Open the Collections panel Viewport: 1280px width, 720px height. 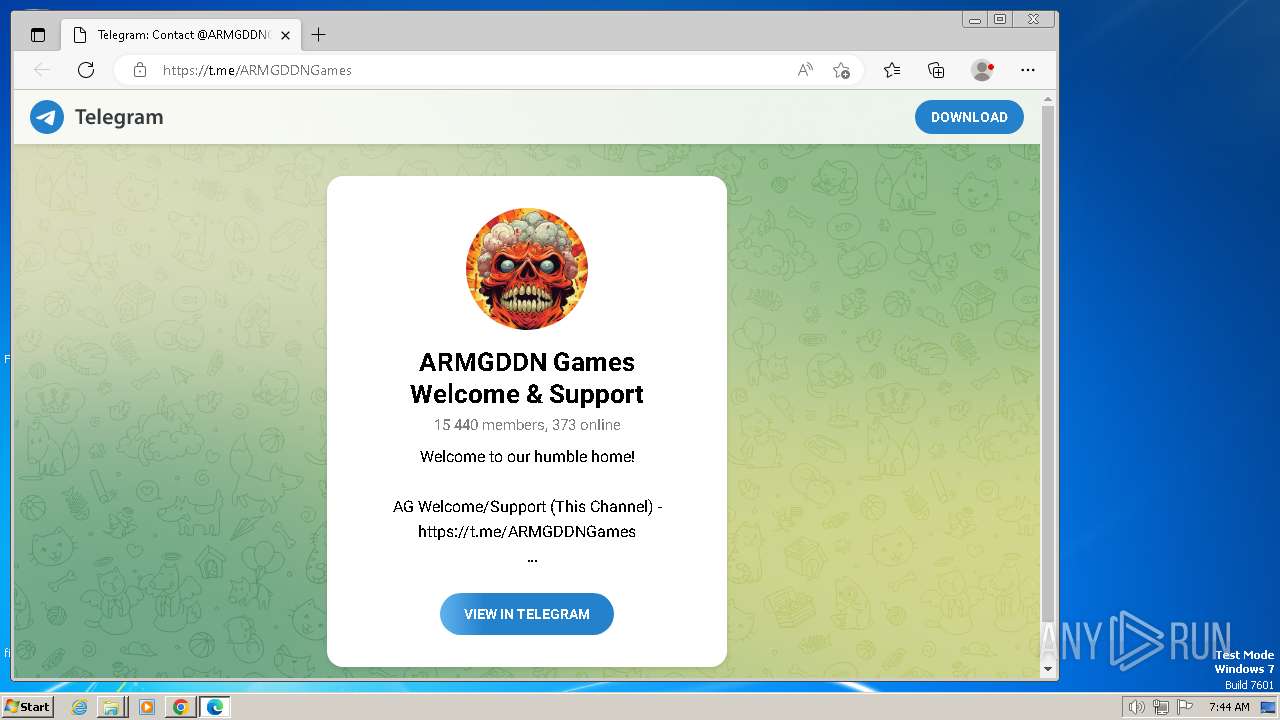[x=936, y=70]
